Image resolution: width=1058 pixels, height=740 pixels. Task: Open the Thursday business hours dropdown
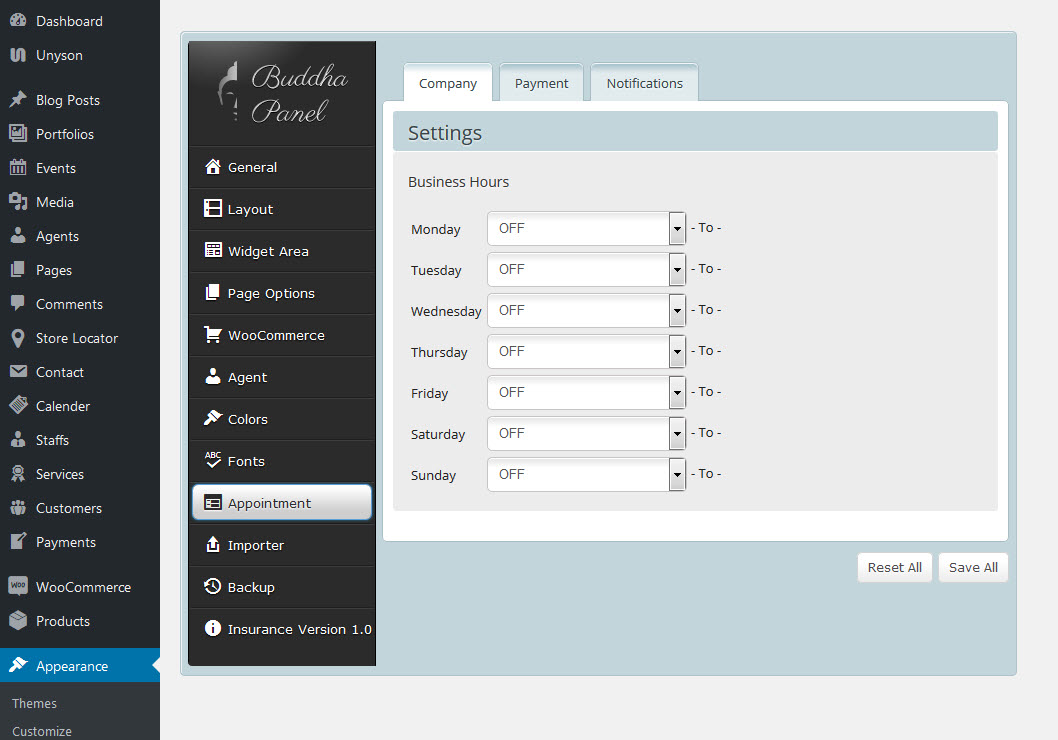click(586, 352)
